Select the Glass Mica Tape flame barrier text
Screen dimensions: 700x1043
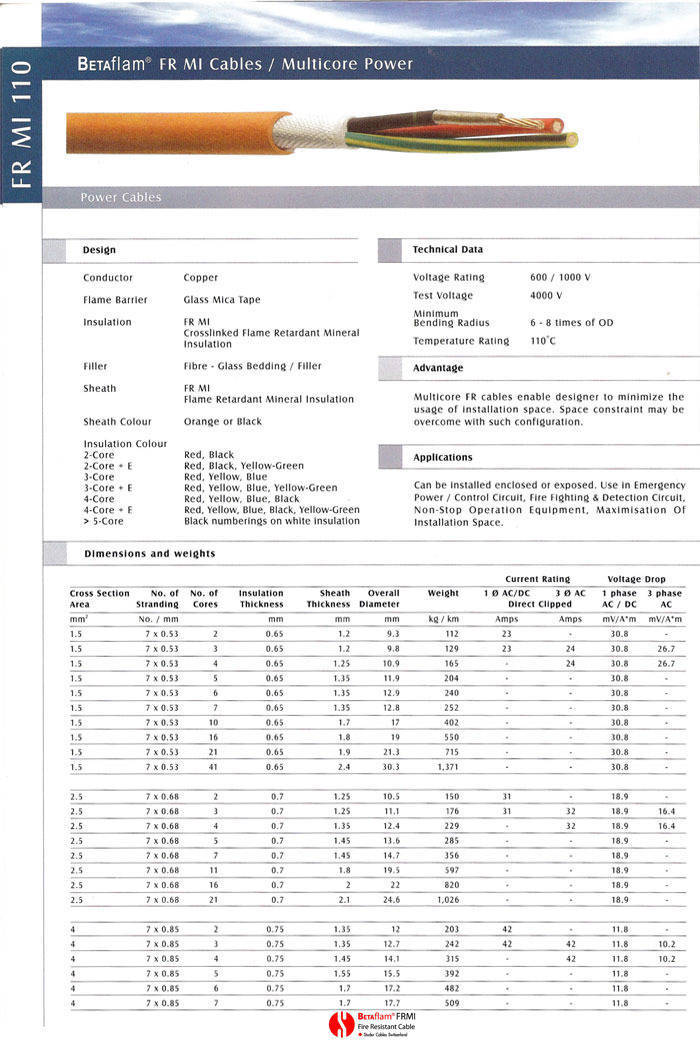point(223,300)
